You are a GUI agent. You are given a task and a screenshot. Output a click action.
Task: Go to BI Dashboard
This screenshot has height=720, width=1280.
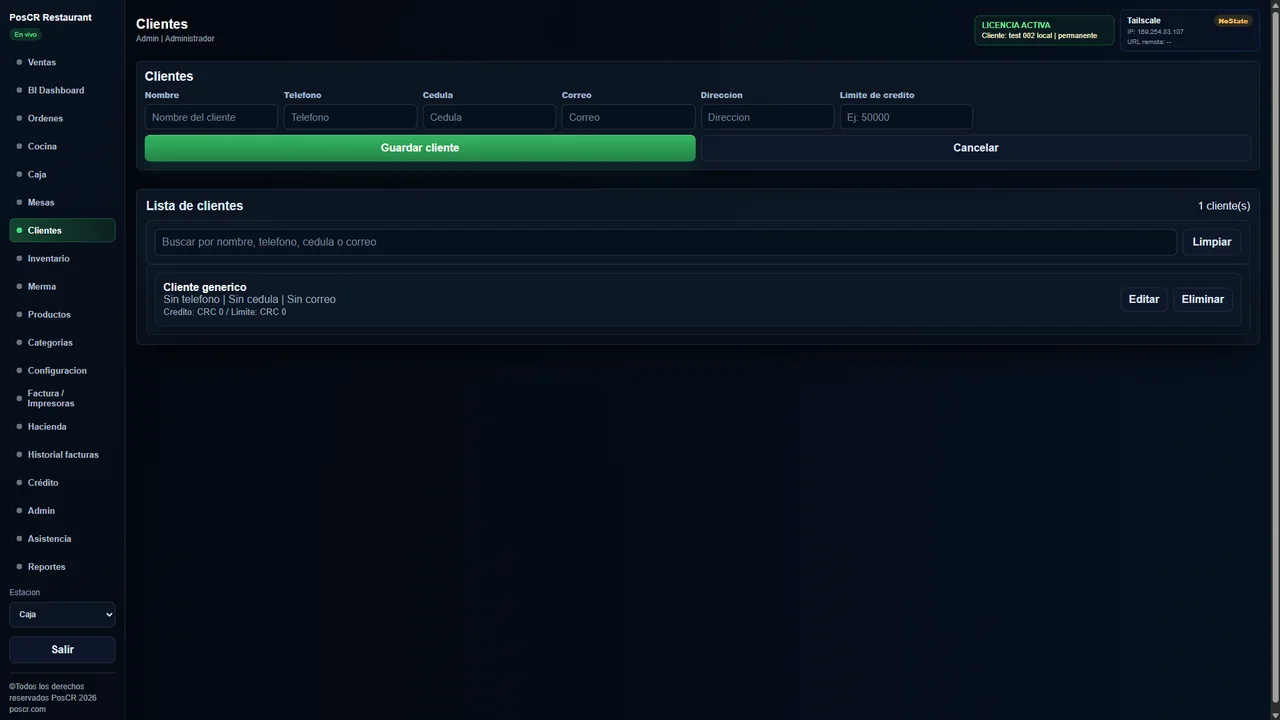point(62,90)
